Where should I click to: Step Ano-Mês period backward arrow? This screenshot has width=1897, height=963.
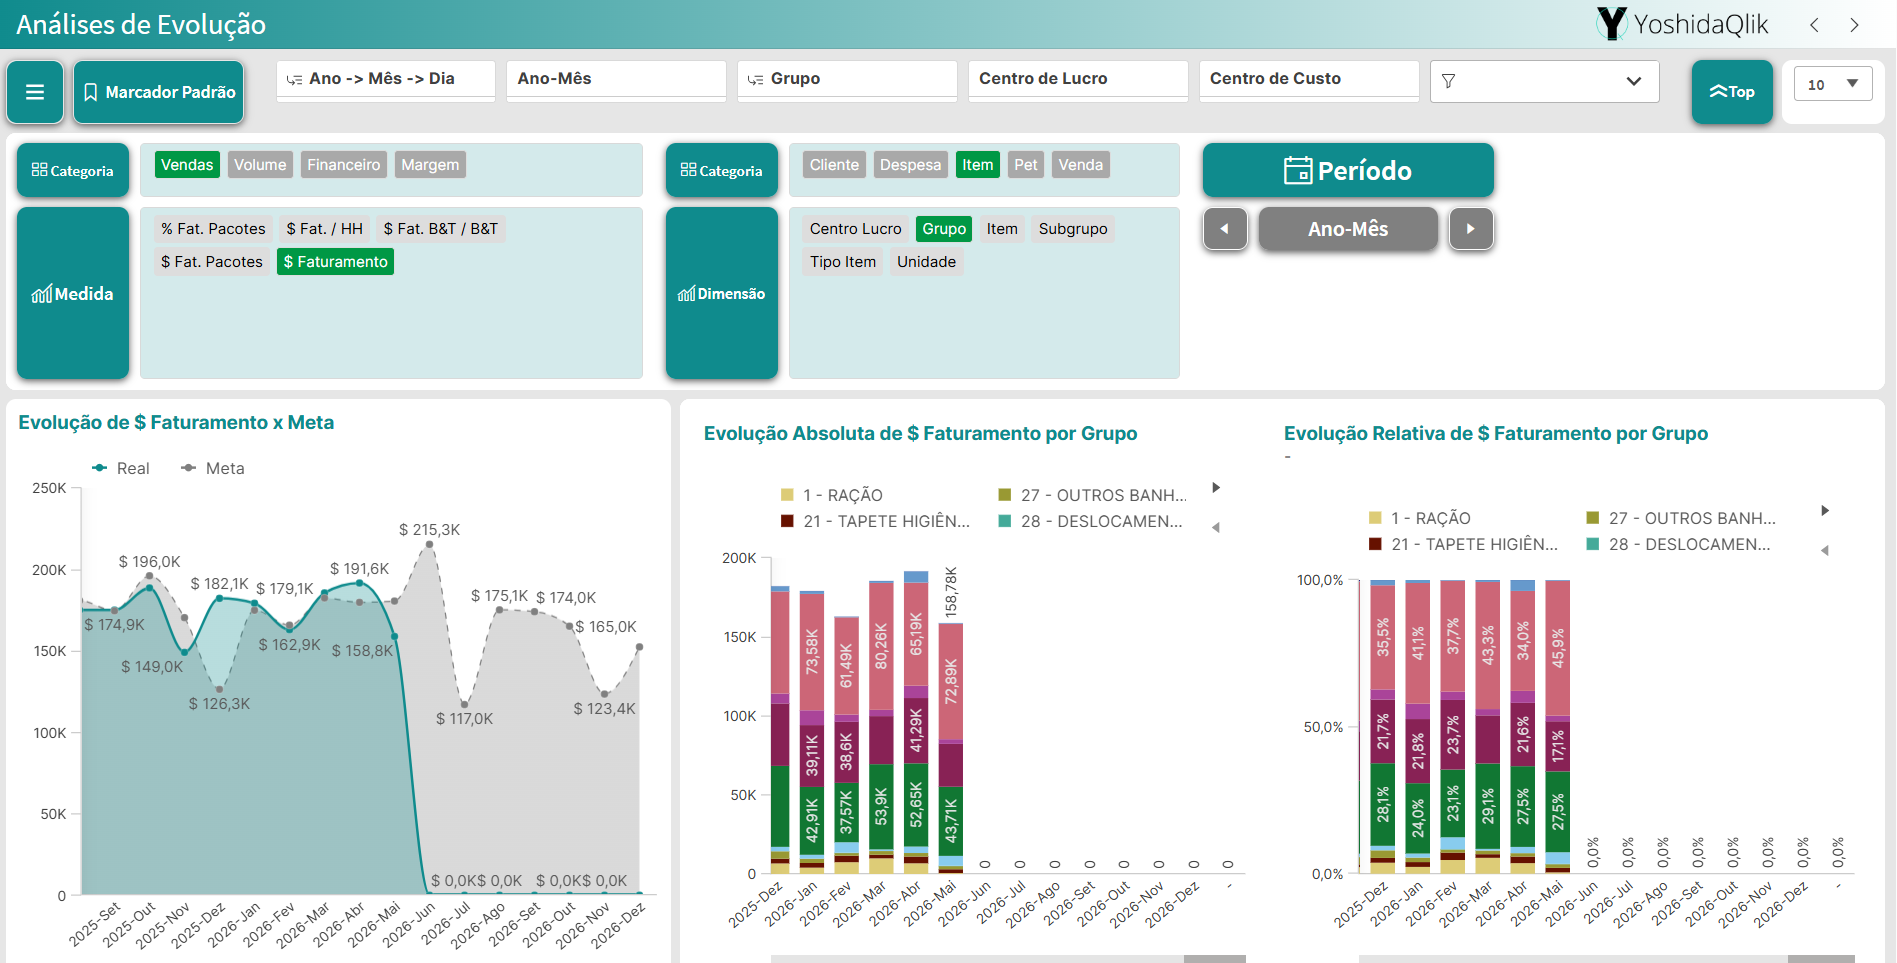coord(1225,229)
